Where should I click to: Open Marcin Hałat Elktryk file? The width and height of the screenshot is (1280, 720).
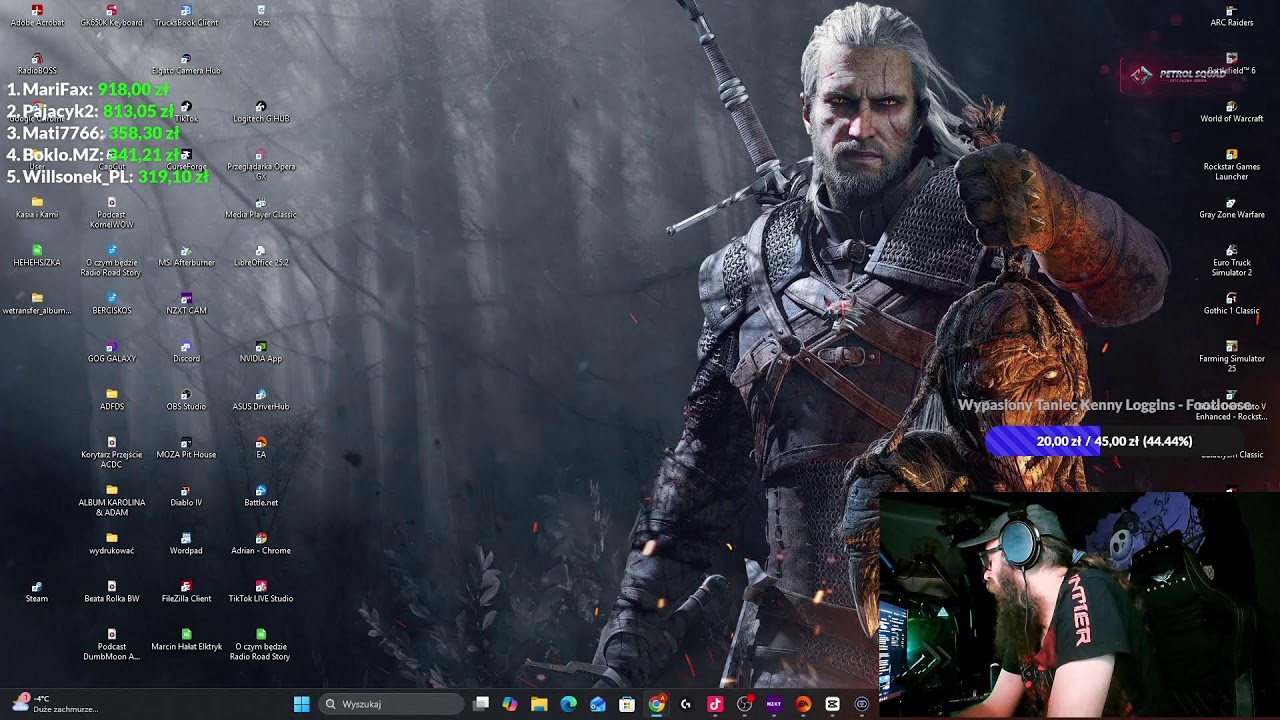[186, 639]
